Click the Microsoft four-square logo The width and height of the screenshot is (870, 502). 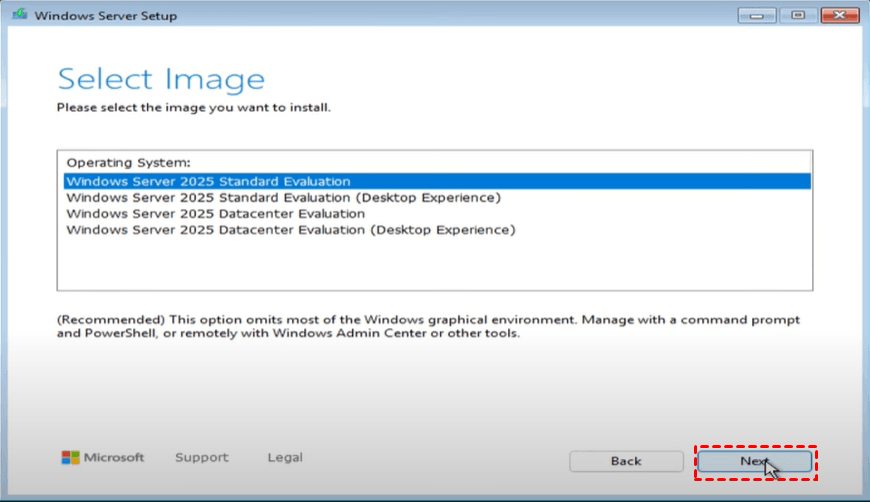click(x=70, y=458)
